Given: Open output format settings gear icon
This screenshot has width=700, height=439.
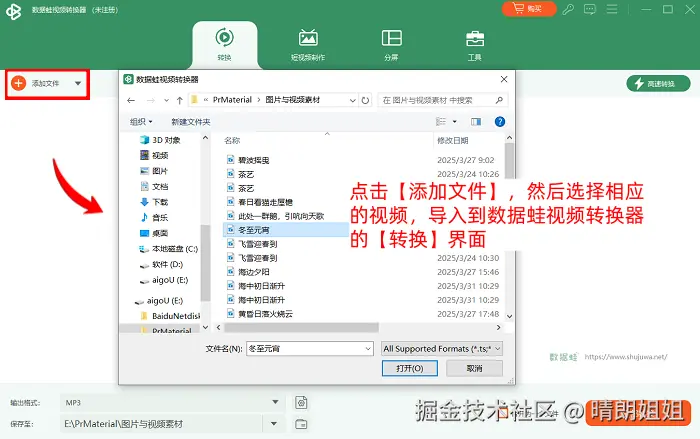Looking at the screenshot, I should (x=301, y=403).
